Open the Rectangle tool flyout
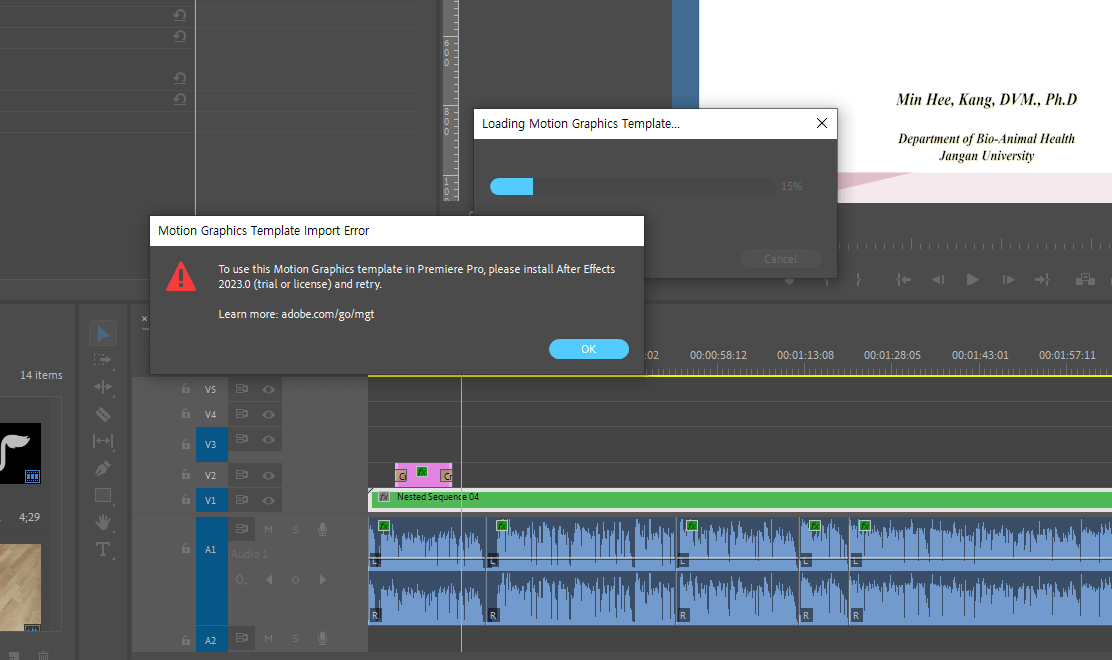The height and width of the screenshot is (660, 1112). tap(103, 495)
